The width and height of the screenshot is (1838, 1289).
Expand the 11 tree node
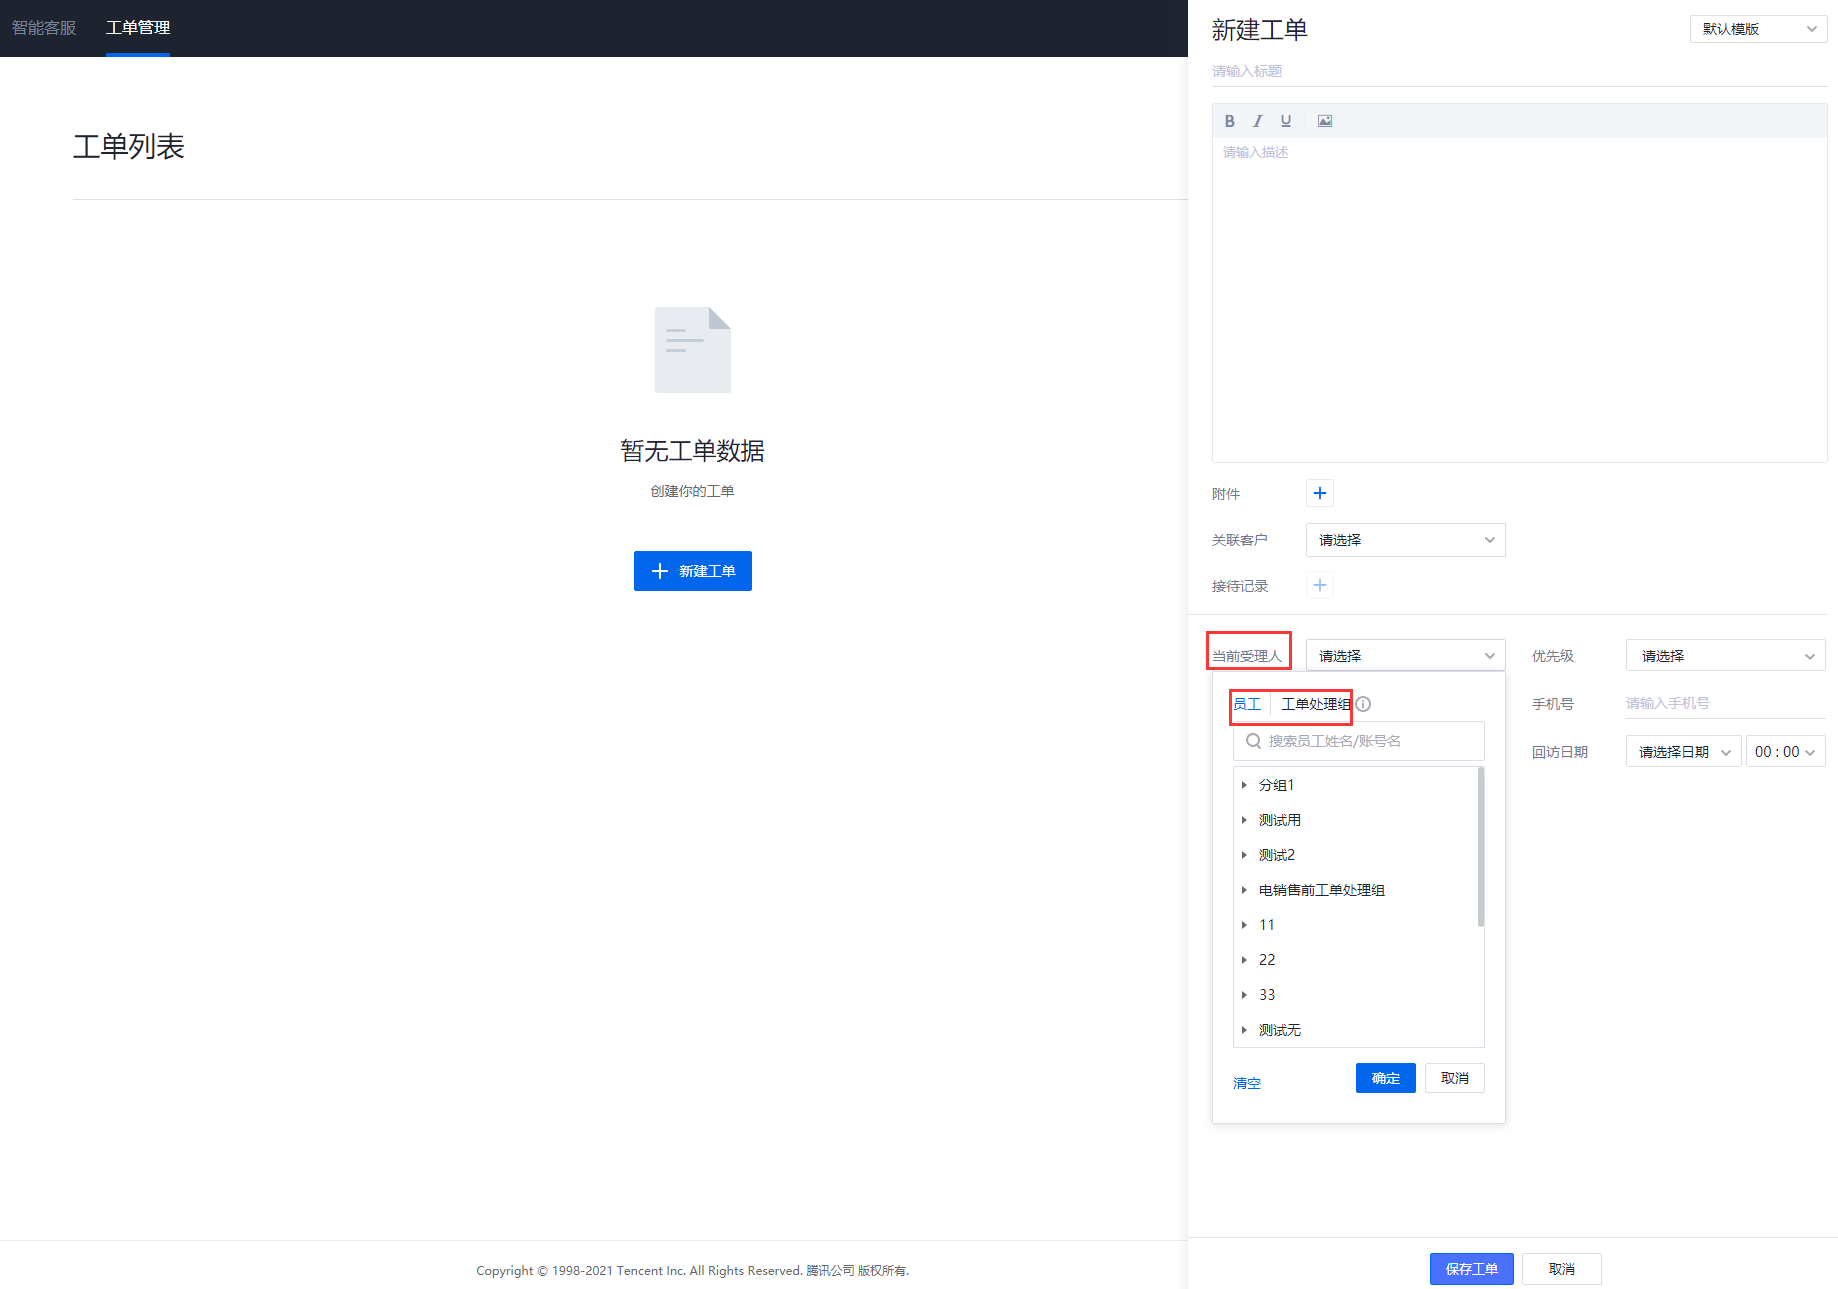point(1244,925)
